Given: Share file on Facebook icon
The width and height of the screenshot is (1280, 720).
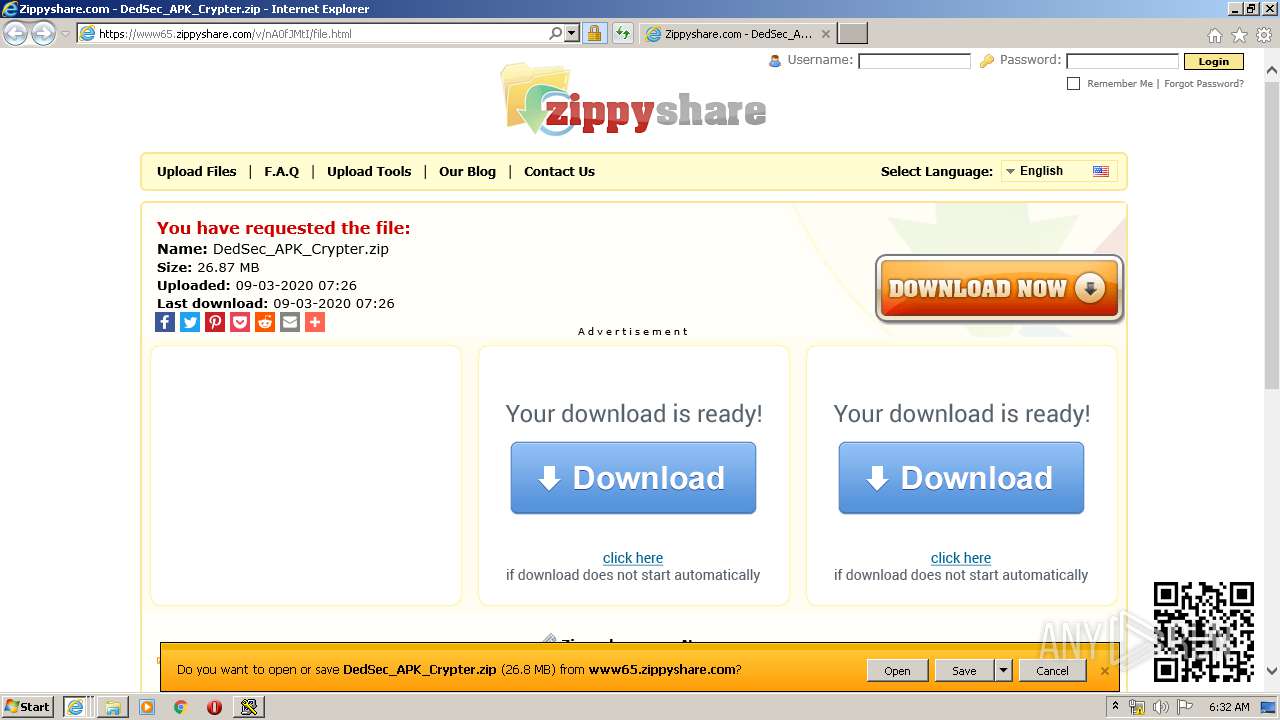Looking at the screenshot, I should coord(165,322).
